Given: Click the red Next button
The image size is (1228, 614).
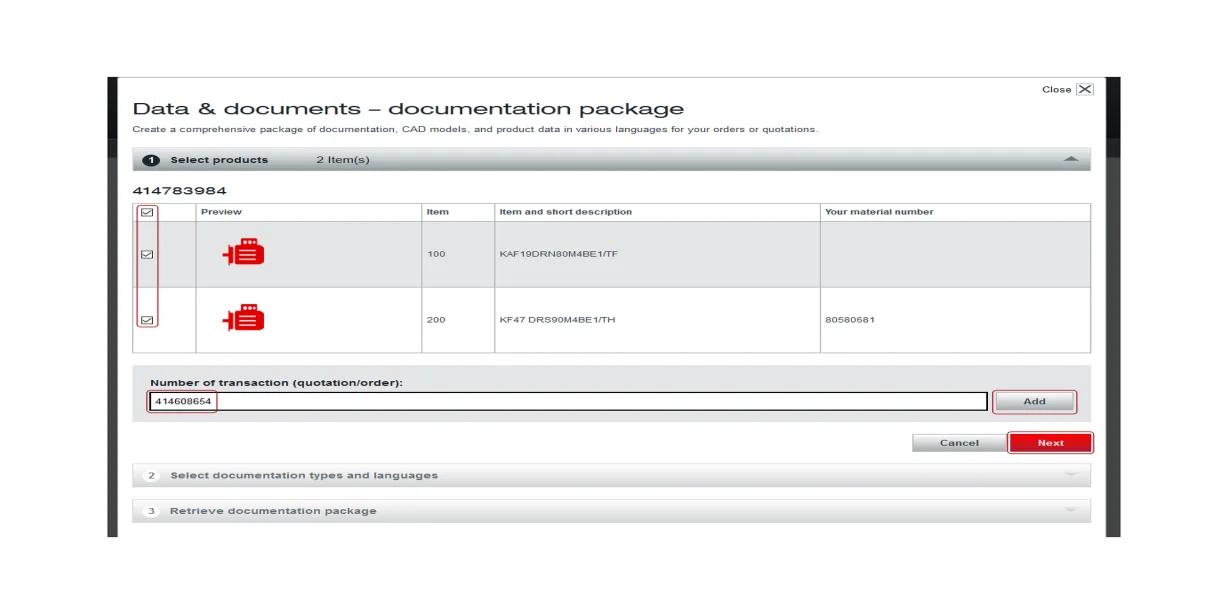Looking at the screenshot, I should point(1050,442).
